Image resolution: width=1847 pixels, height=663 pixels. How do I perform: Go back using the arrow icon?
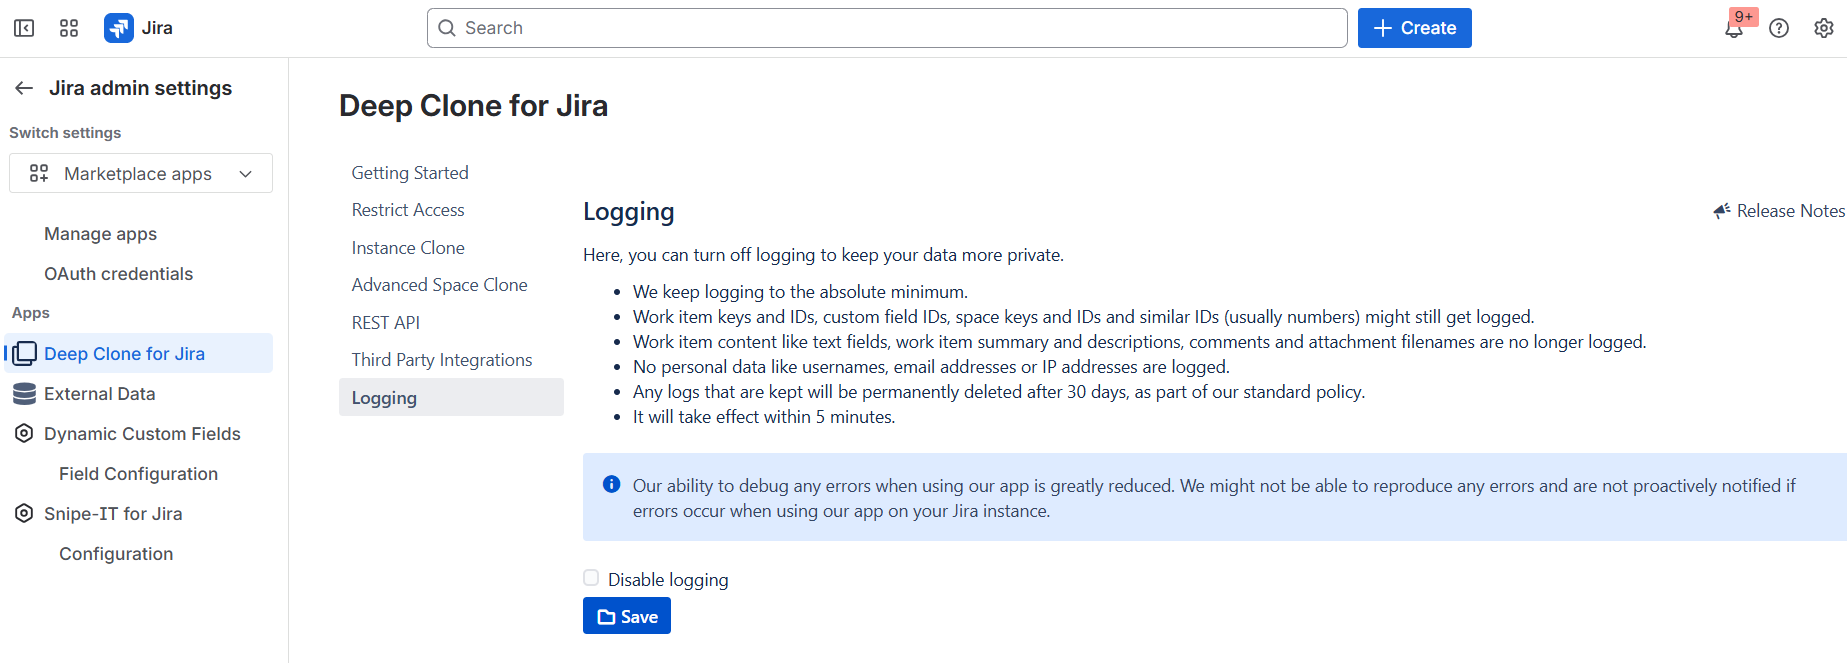pos(24,88)
